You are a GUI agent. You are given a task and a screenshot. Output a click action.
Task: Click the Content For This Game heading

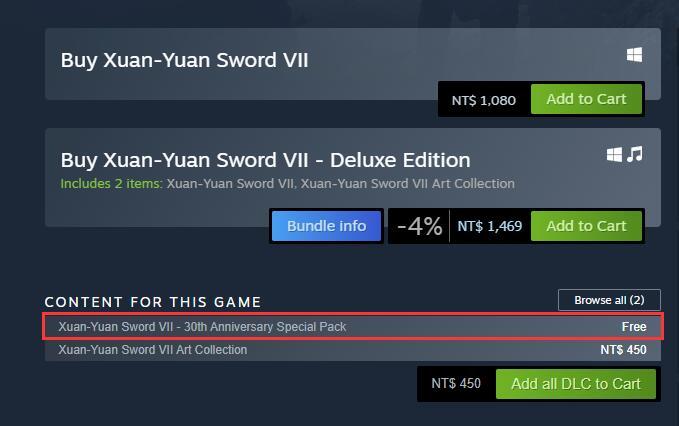point(153,302)
